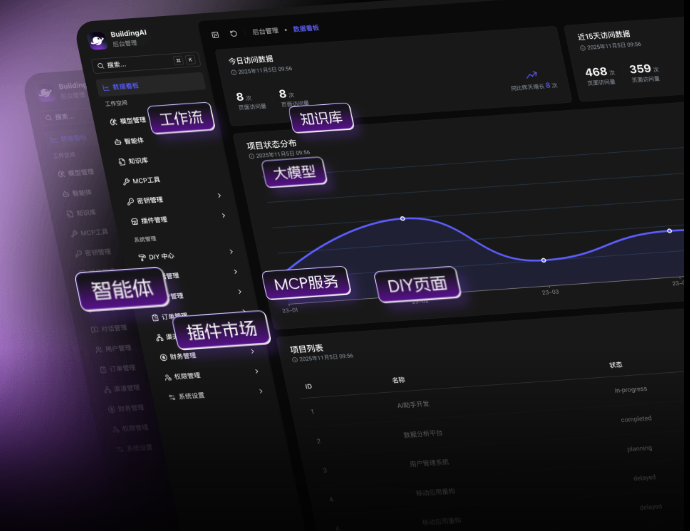
Task: Open 智能体 in the front sidebar
Action: (x=134, y=141)
